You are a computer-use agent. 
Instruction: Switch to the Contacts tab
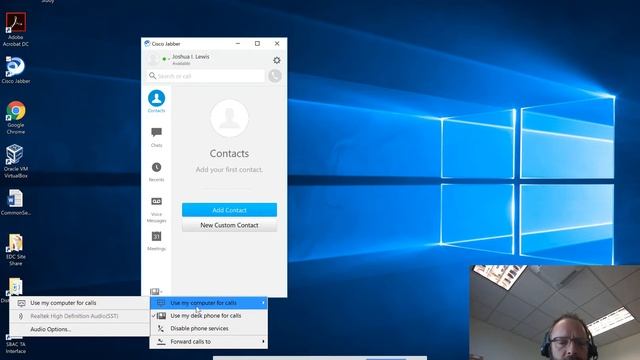click(x=156, y=102)
